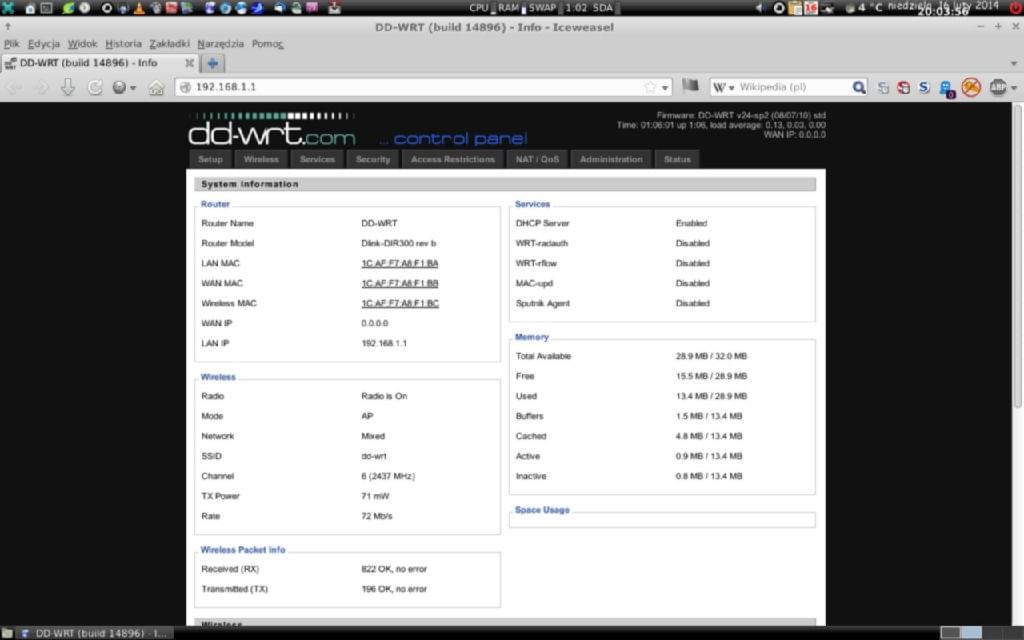Open the Zakładki menu
The width and height of the screenshot is (1024, 640).
(169, 44)
